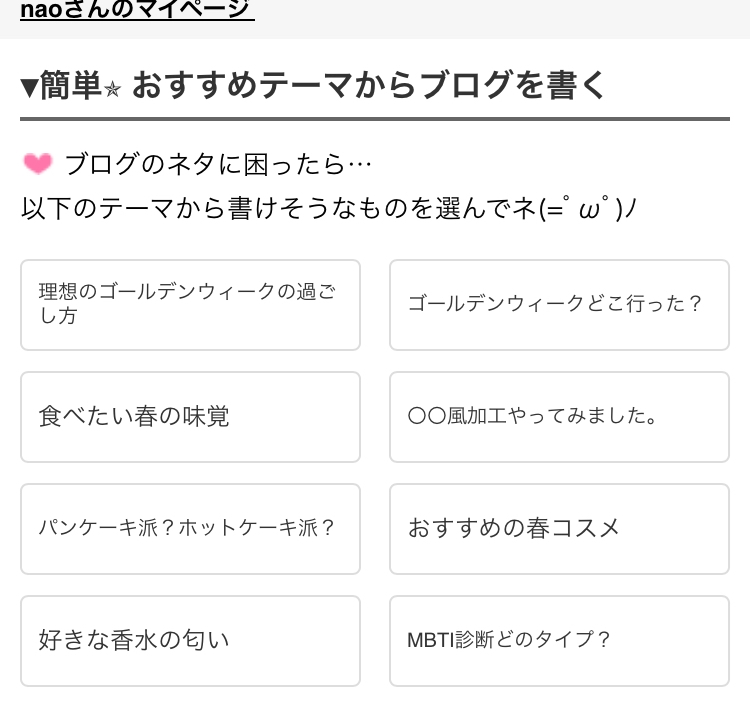Open the naoさんのマイページ link
The width and height of the screenshot is (750, 717).
pyautogui.click(x=137, y=10)
